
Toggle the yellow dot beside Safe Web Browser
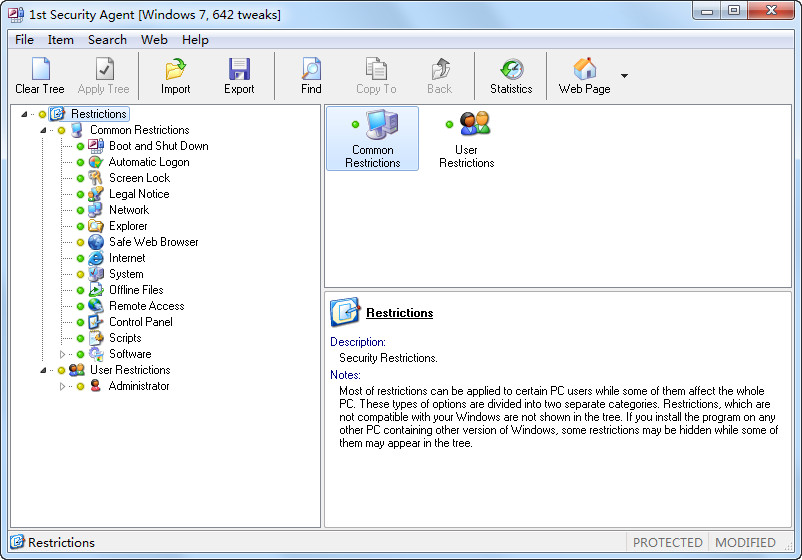coord(80,242)
